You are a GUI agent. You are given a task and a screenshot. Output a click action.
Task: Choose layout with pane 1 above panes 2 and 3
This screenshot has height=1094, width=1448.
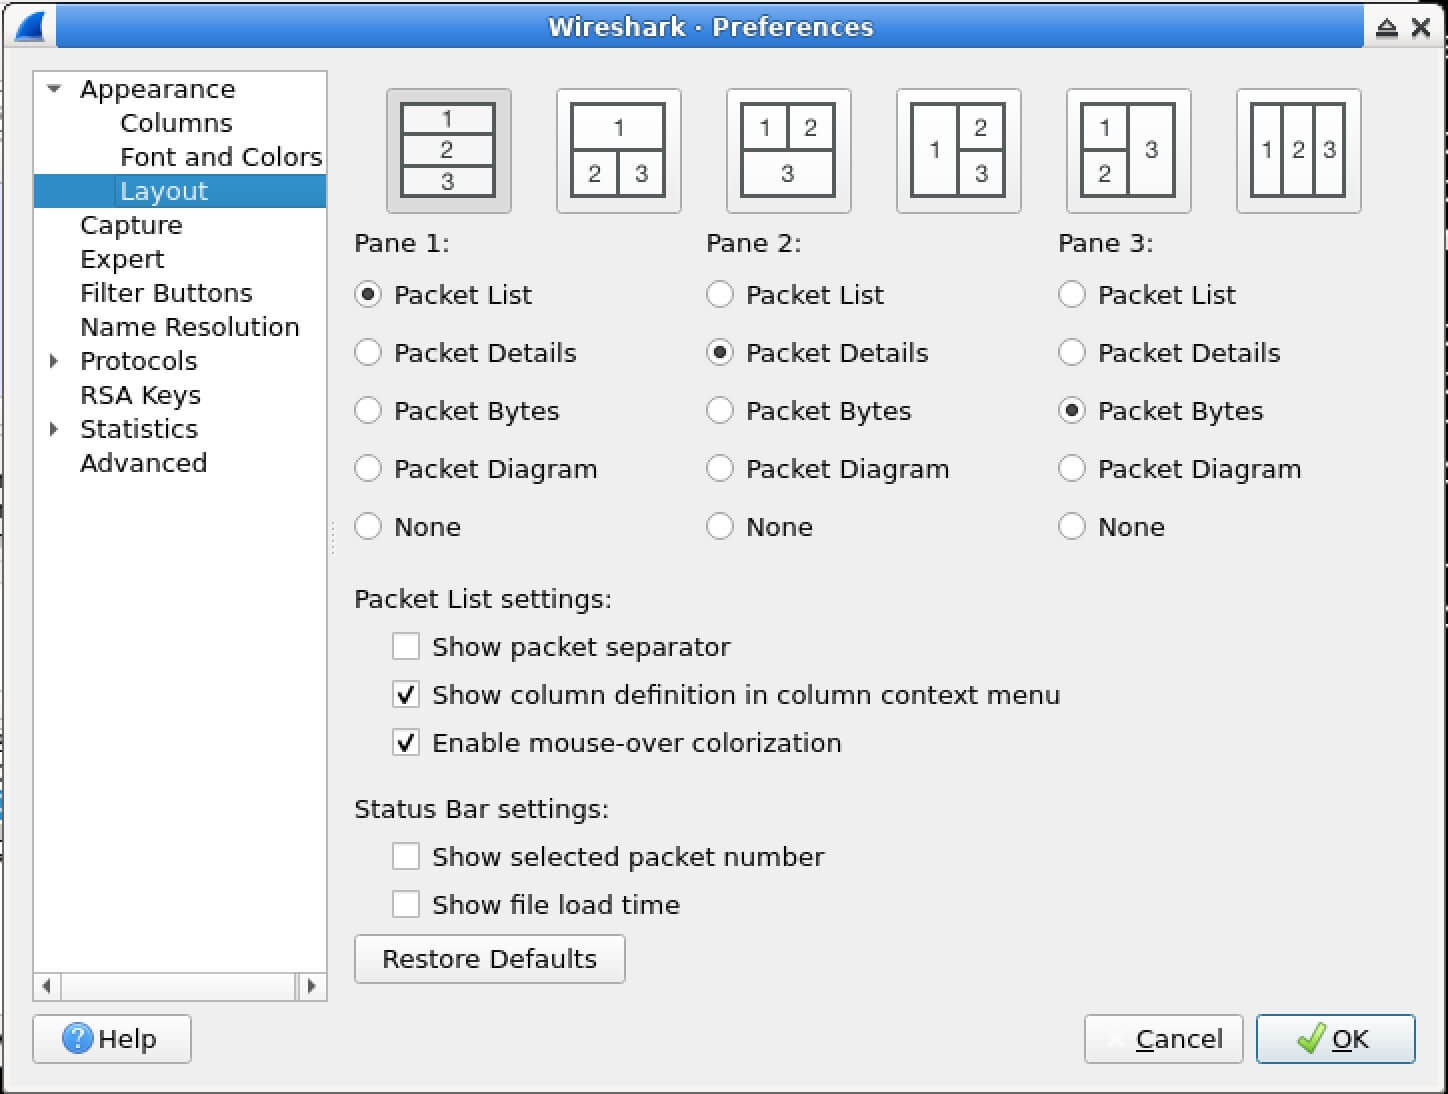tap(618, 151)
